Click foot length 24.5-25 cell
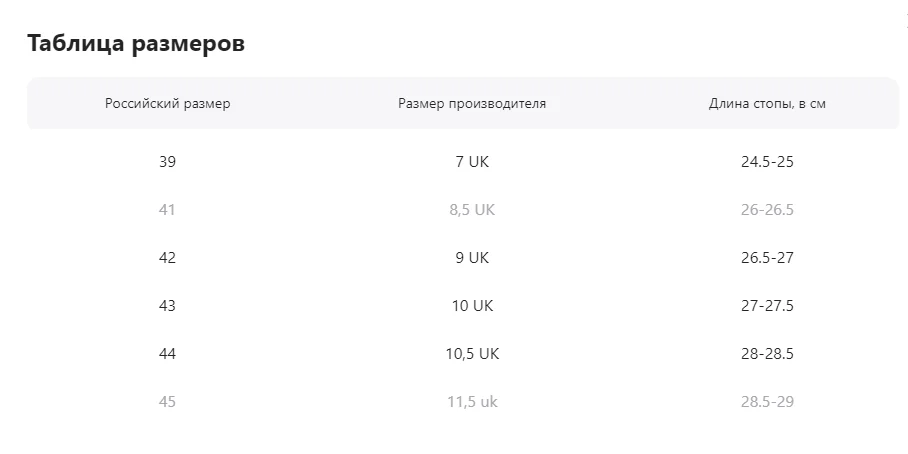 (767, 161)
